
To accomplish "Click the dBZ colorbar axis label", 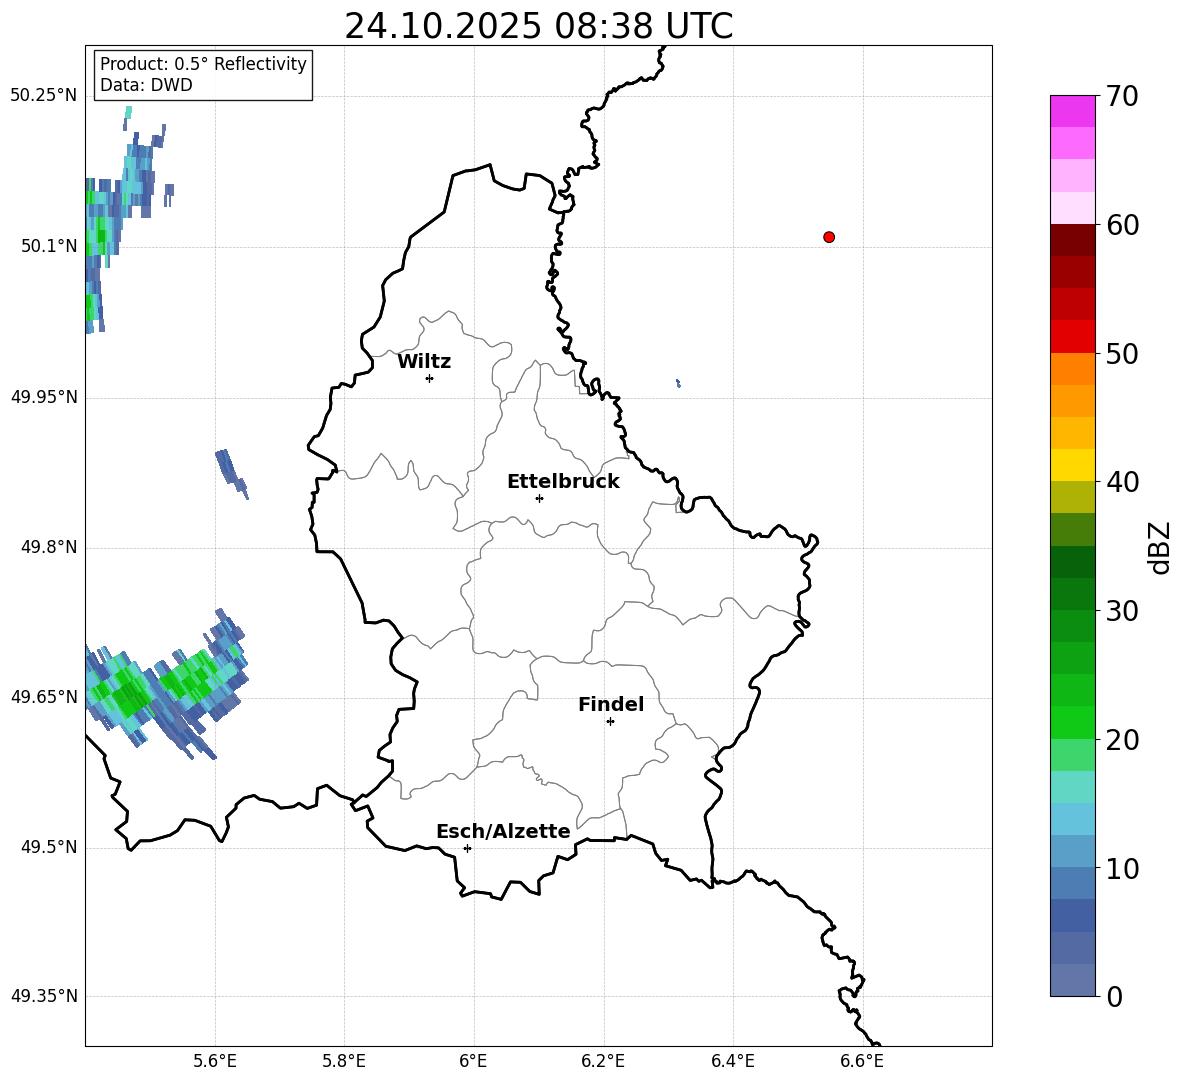I will (1160, 547).
